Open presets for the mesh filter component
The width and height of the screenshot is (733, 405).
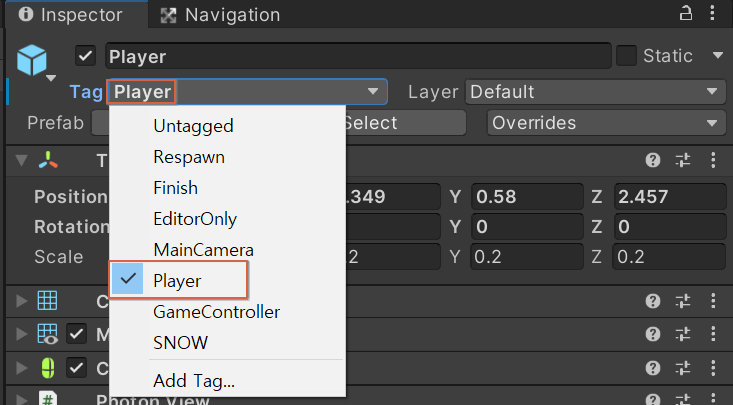click(683, 301)
